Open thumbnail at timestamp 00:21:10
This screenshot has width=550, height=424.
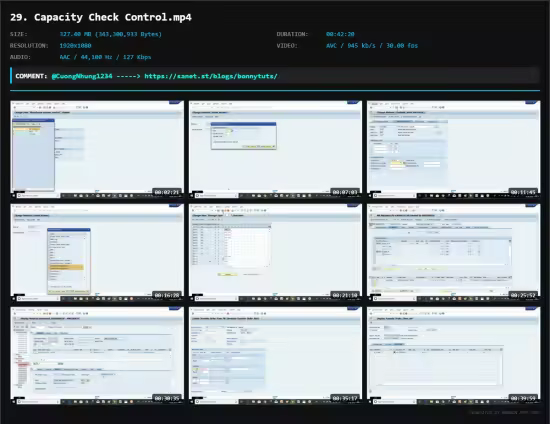pos(275,253)
